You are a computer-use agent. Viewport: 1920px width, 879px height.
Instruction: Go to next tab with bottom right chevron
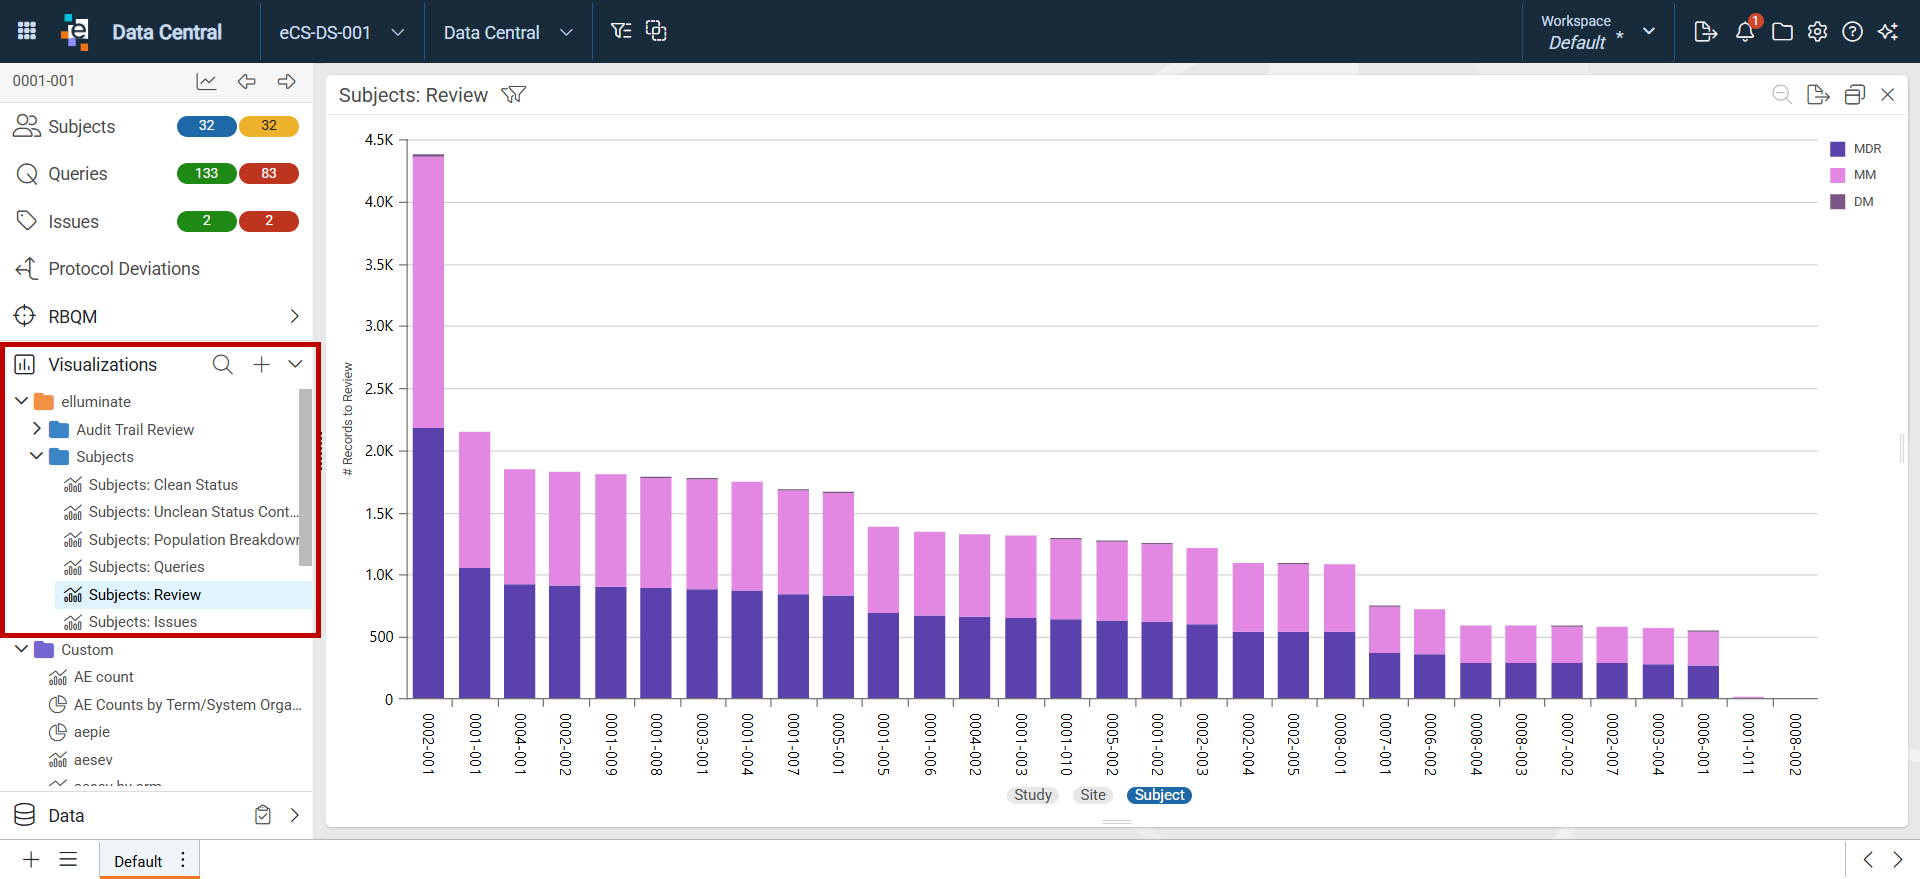[1897, 859]
